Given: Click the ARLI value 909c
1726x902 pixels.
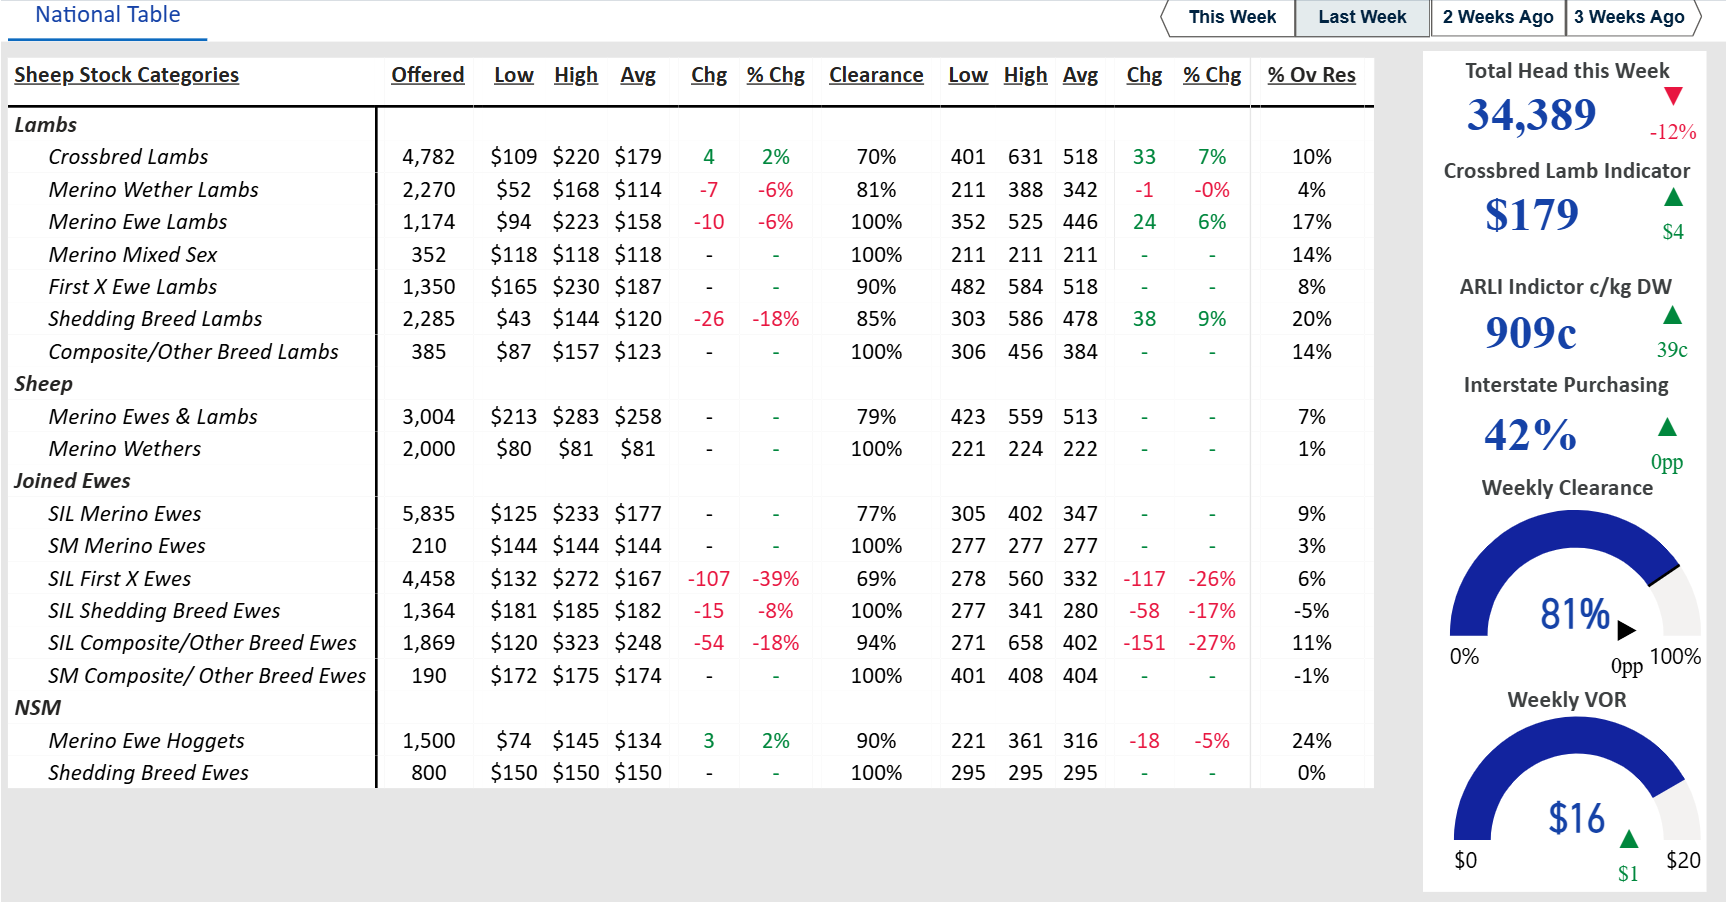Looking at the screenshot, I should pos(1530,332).
